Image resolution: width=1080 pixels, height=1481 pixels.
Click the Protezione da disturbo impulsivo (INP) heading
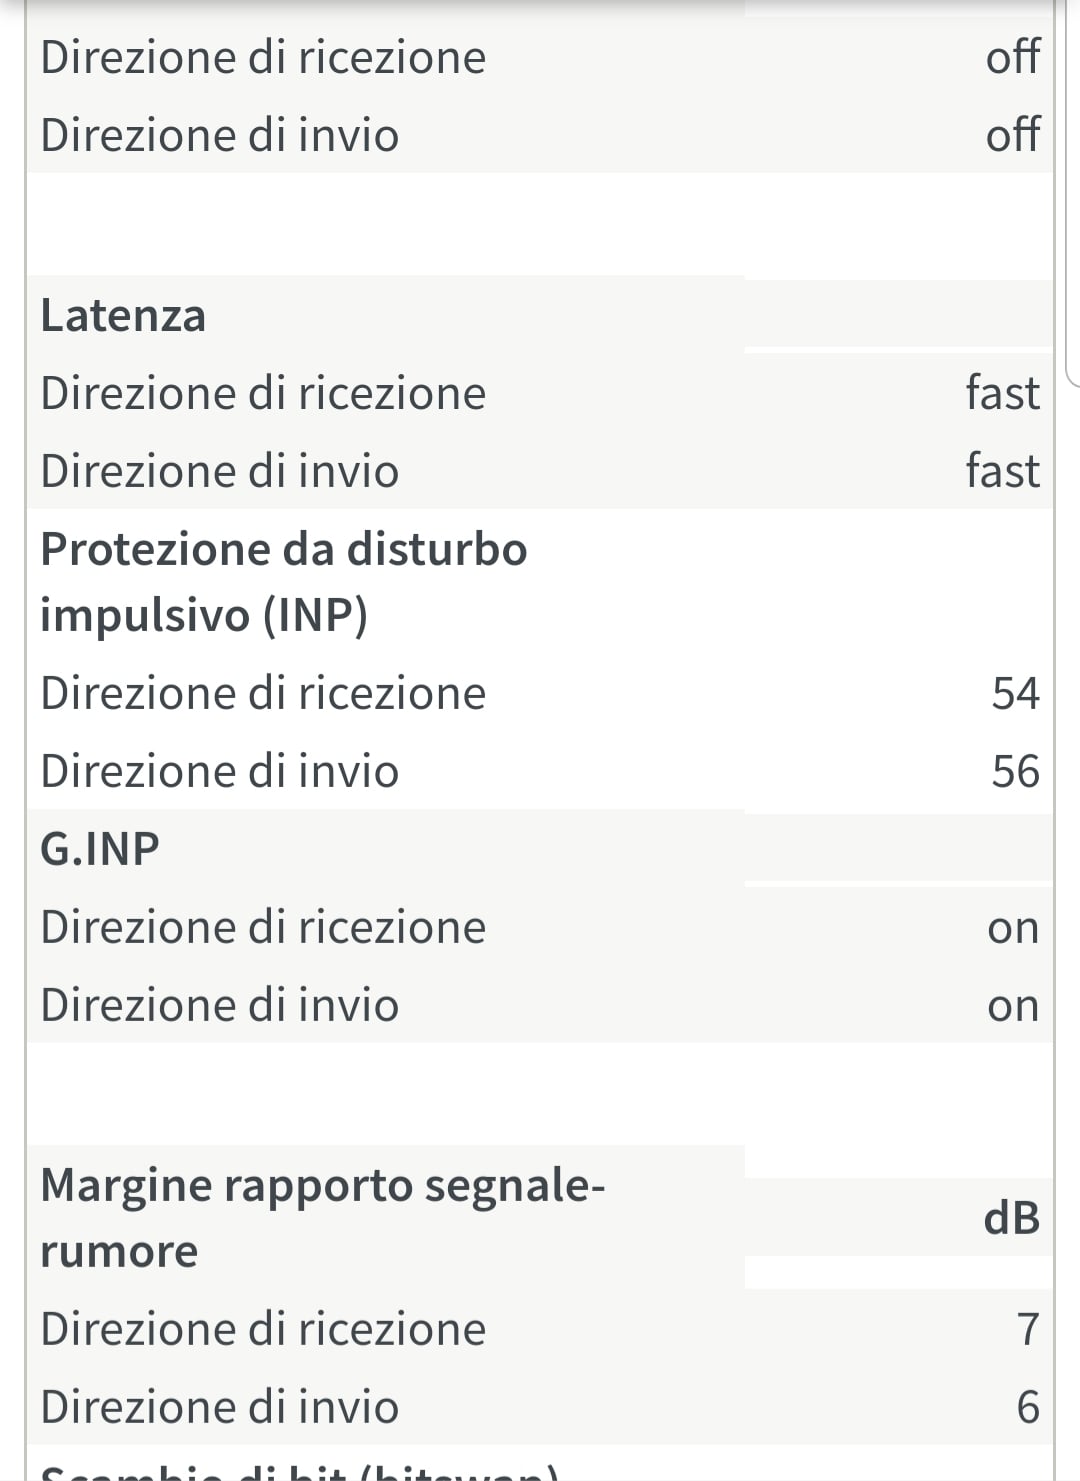tap(283, 581)
